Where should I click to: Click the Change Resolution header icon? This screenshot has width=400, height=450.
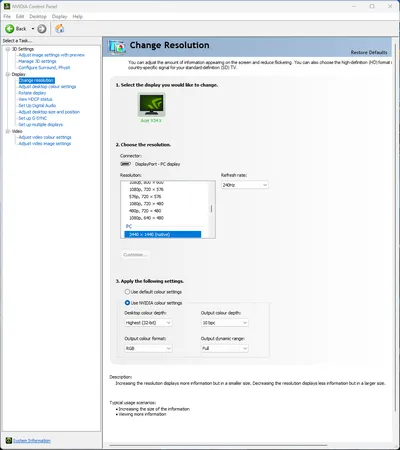pyautogui.click(x=117, y=47)
